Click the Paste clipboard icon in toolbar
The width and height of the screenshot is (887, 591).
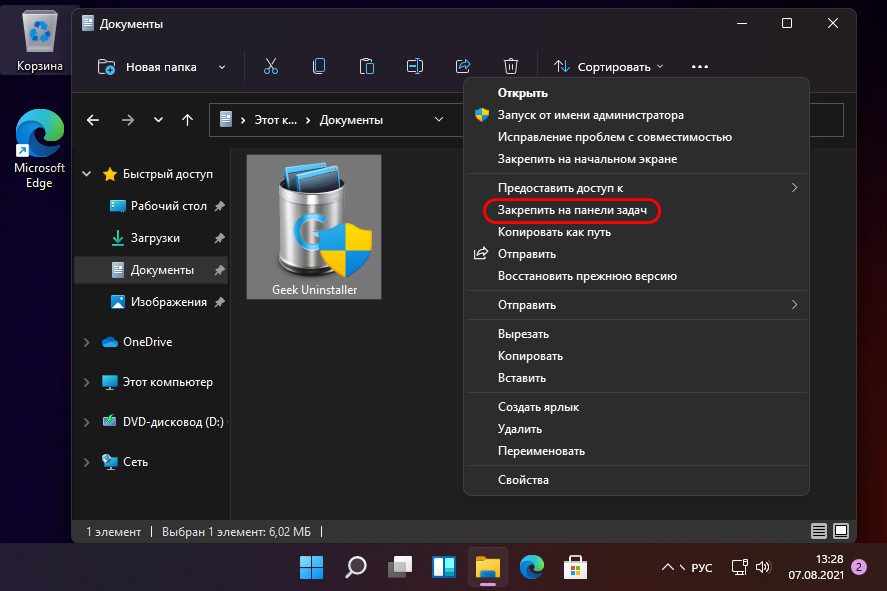(x=367, y=67)
